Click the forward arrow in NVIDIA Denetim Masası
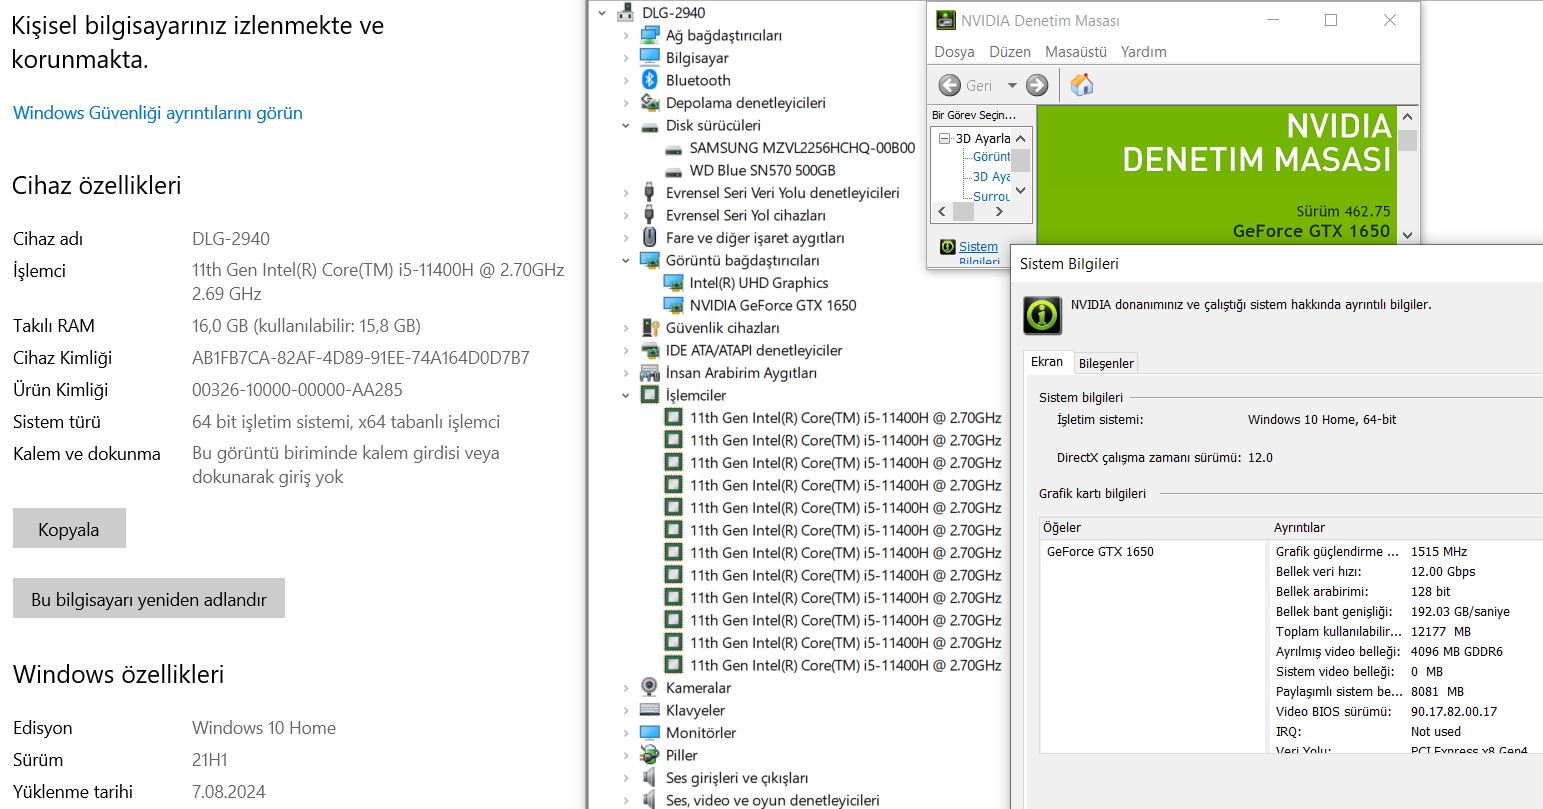This screenshot has height=809, width=1543. pyautogui.click(x=1037, y=85)
